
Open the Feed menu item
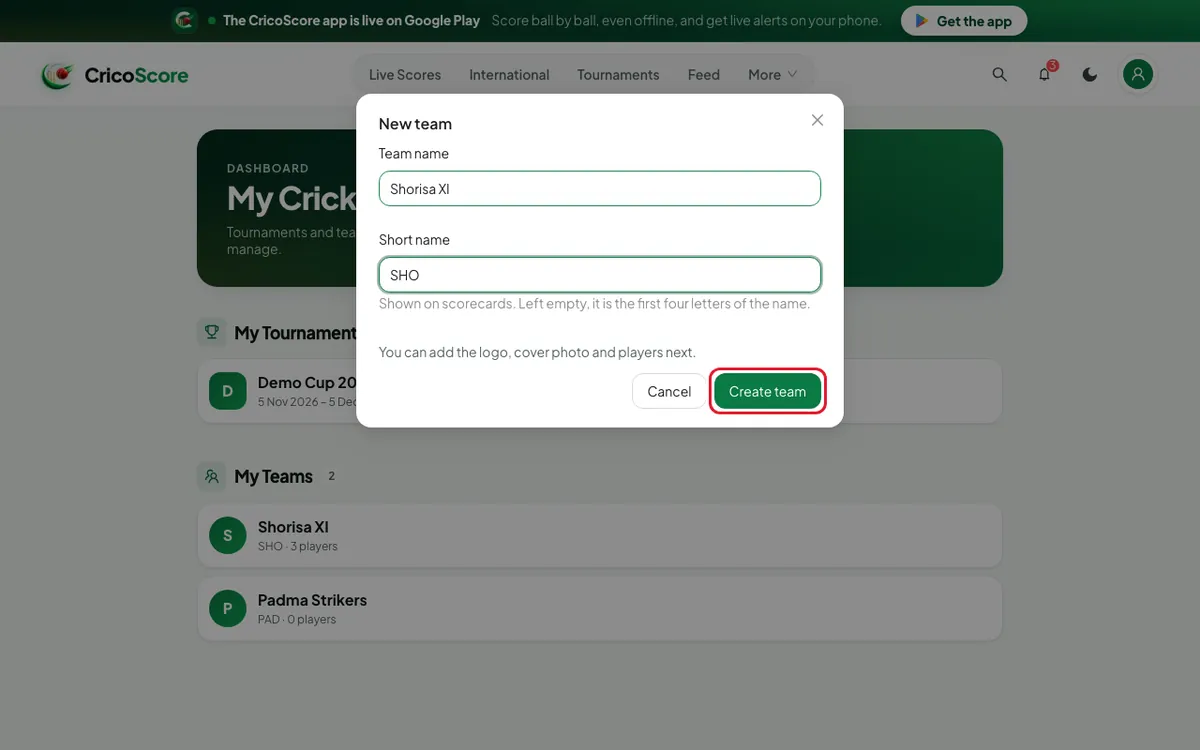point(704,74)
